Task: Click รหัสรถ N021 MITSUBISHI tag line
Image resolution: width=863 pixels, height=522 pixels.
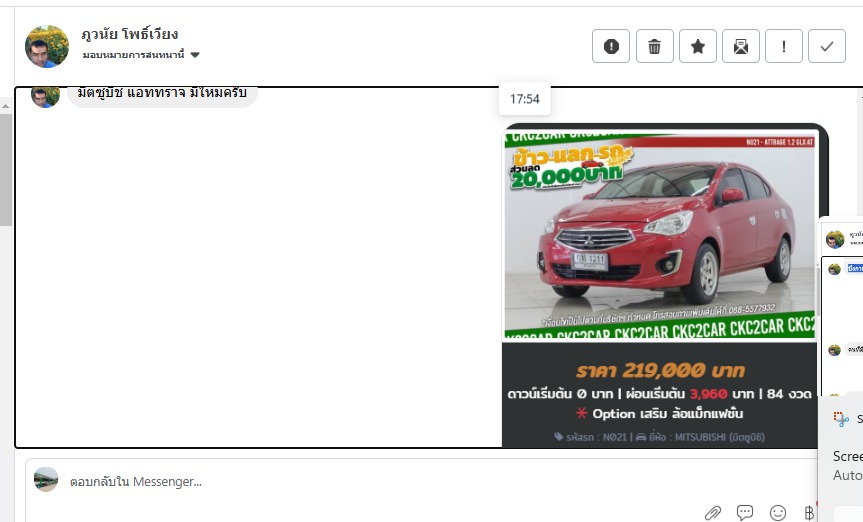Action: [659, 437]
